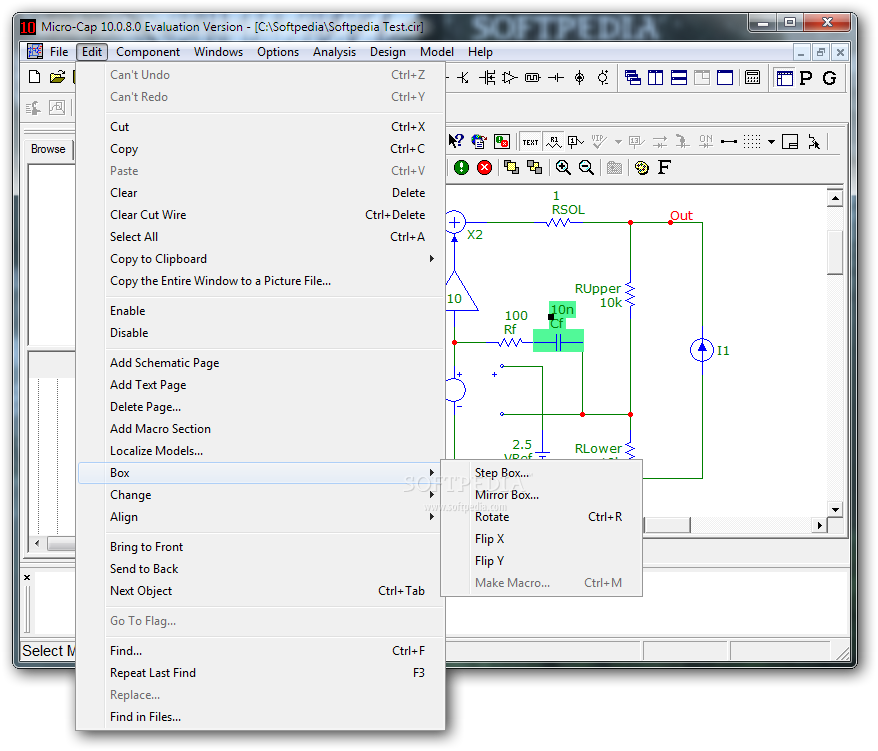Toggle the node numbers display icon
Screen dimensions: 878x751
point(576,142)
